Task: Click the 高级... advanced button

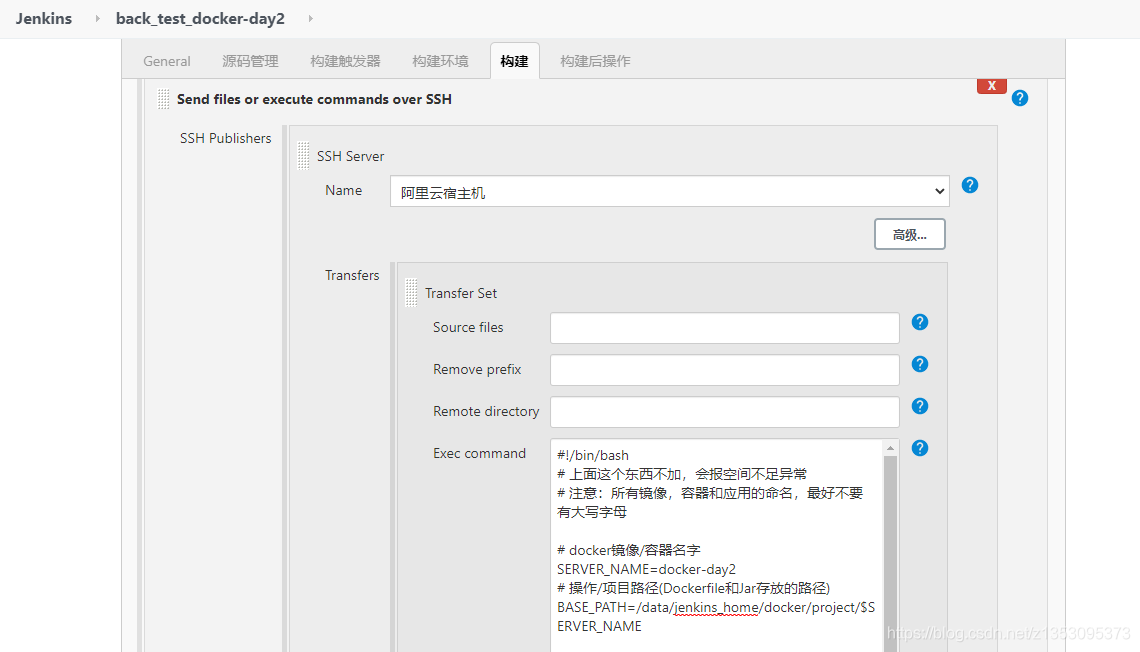Action: point(910,234)
